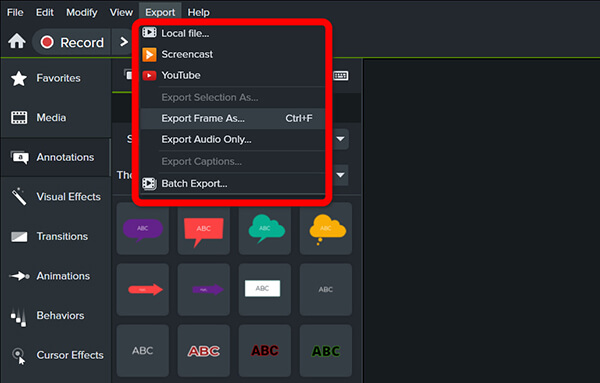Click the Batch Export filmstrip icon

click(x=149, y=184)
